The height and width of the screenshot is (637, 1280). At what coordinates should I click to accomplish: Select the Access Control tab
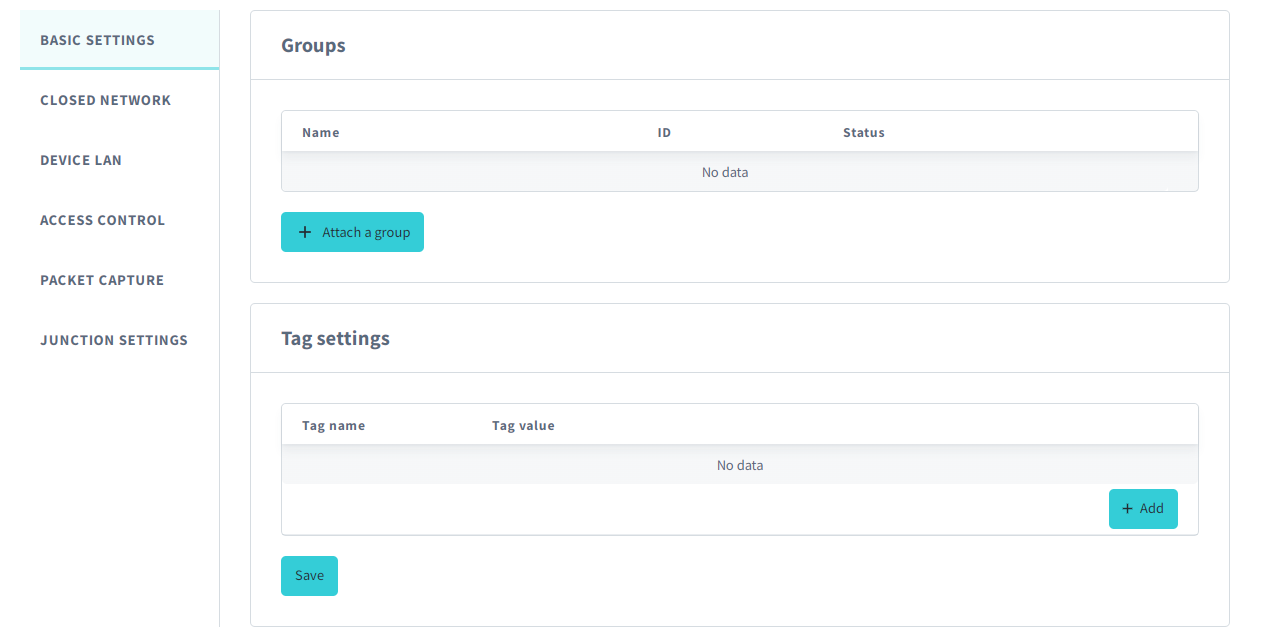point(119,220)
